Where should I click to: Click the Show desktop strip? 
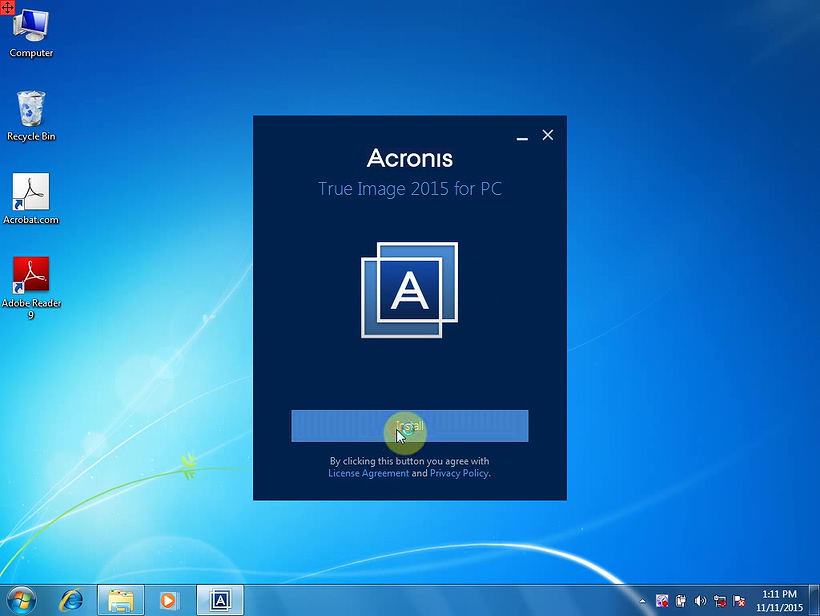(815, 600)
